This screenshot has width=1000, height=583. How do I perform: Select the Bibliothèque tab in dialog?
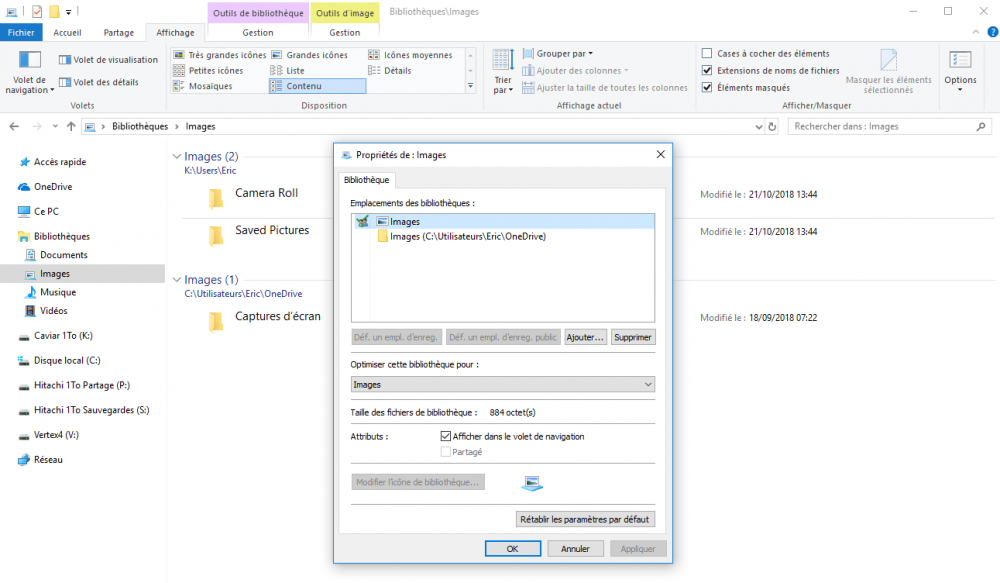[366, 180]
